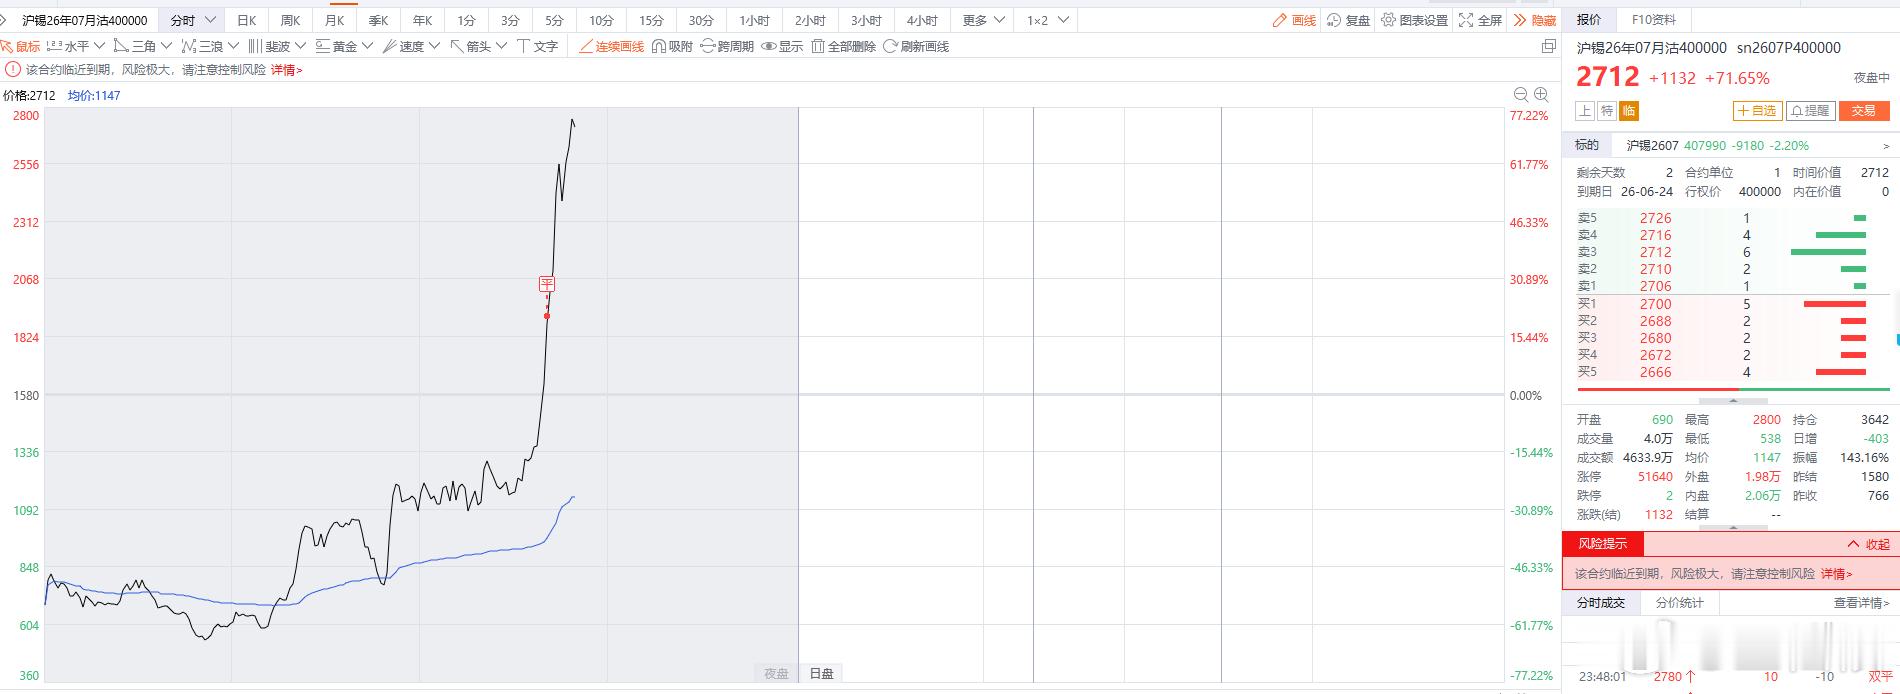Viewport: 1900px width, 694px height.
Task: Click the collapse handle below quote stats
Action: click(x=1733, y=527)
